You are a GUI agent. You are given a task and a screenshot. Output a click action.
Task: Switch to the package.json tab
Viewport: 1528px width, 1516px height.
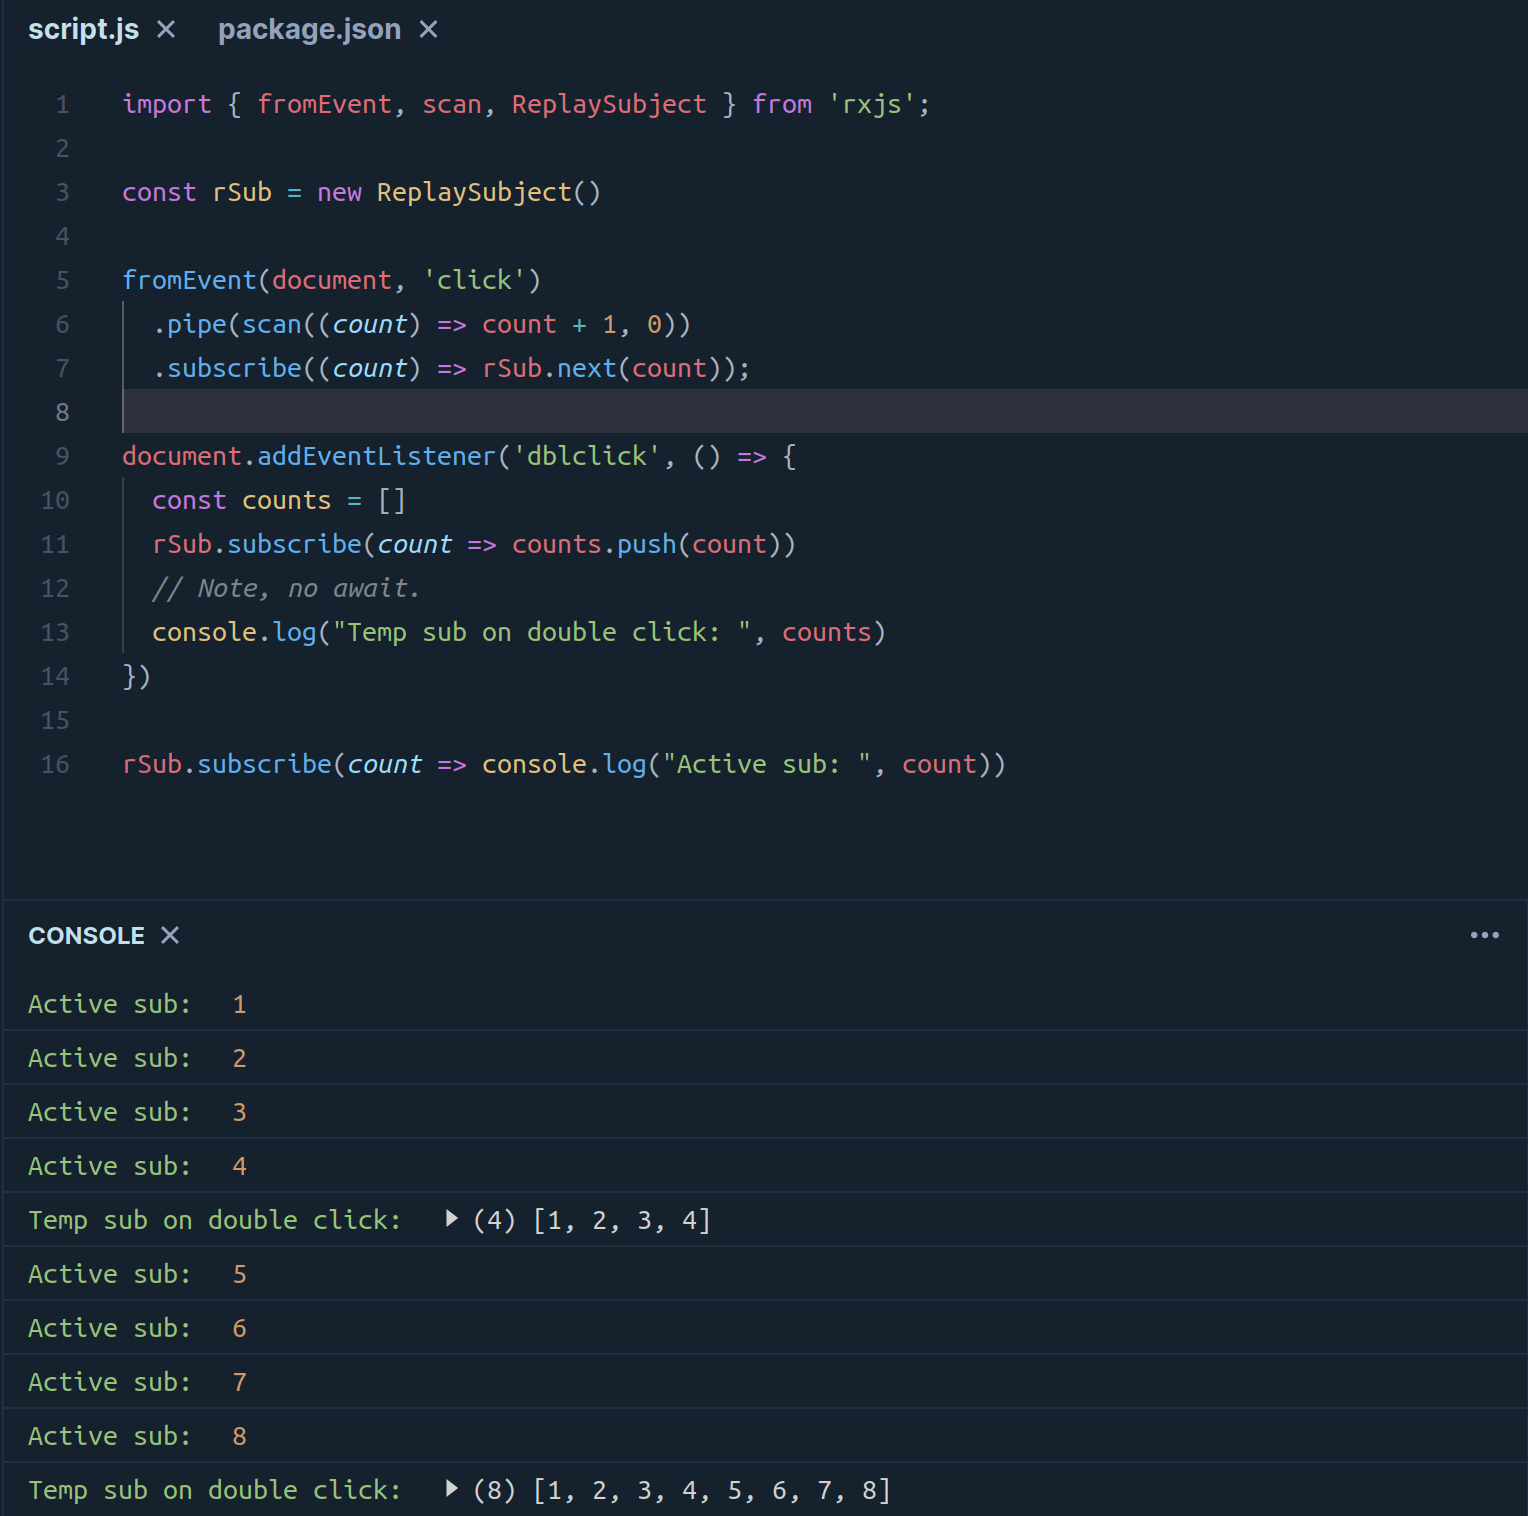pyautogui.click(x=309, y=29)
